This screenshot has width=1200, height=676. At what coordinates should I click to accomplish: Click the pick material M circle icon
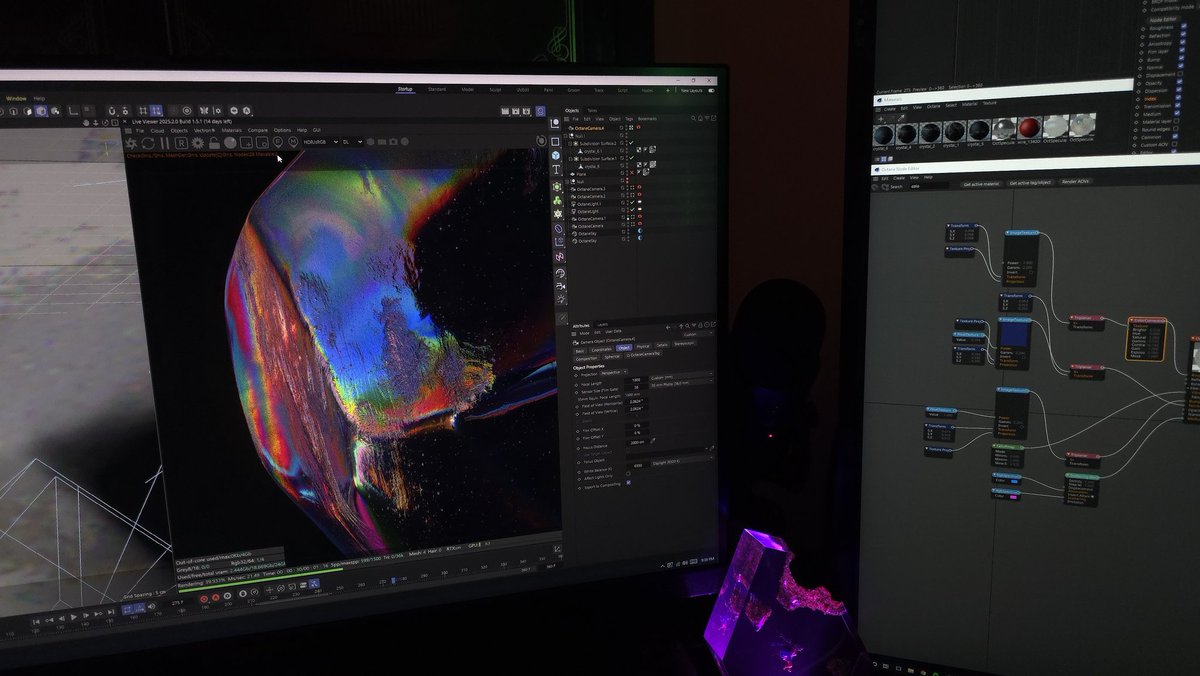[x=293, y=143]
